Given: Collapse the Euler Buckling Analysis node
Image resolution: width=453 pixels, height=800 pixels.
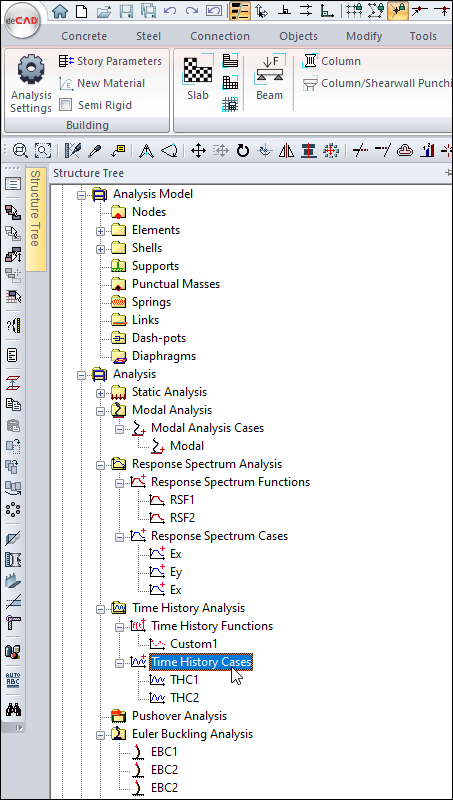Looking at the screenshot, I should tap(100, 735).
